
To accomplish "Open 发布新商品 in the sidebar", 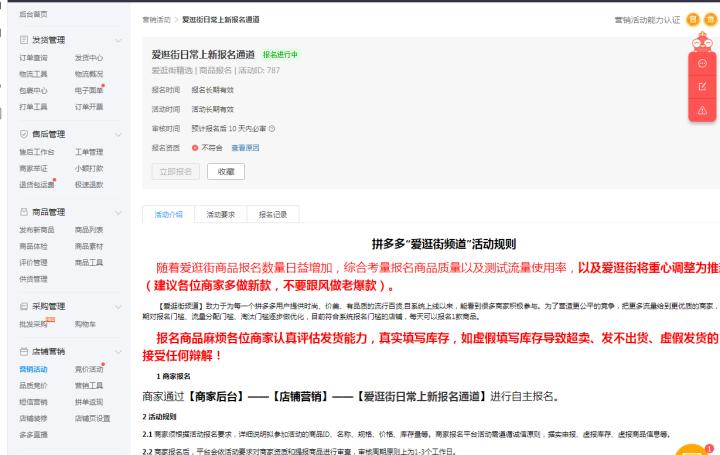I will [37, 230].
